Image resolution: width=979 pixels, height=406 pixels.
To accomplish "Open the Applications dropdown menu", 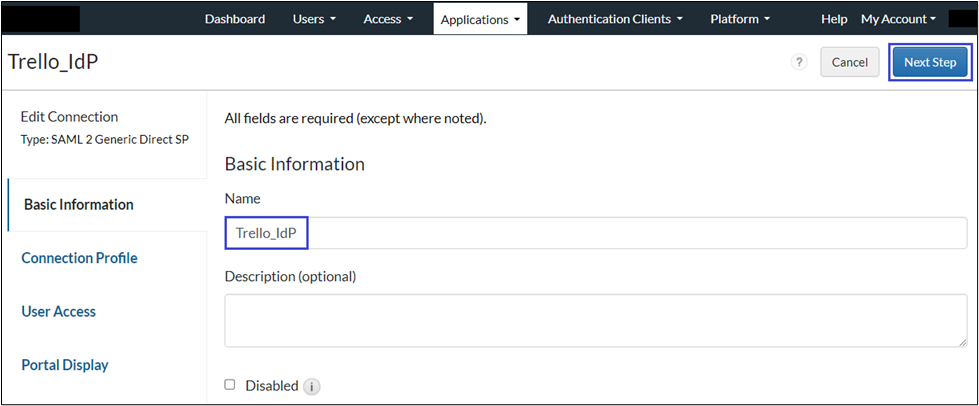I will (x=480, y=19).
